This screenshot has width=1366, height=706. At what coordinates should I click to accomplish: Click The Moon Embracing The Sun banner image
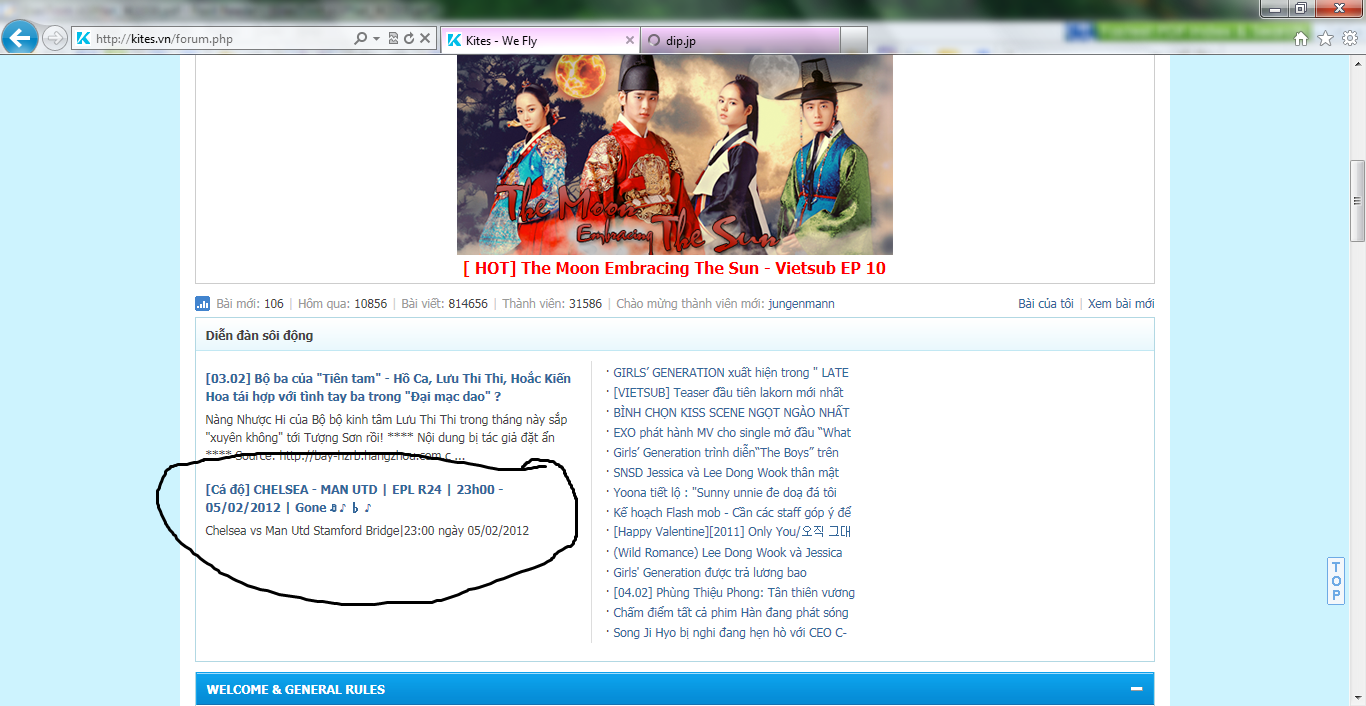[675, 155]
